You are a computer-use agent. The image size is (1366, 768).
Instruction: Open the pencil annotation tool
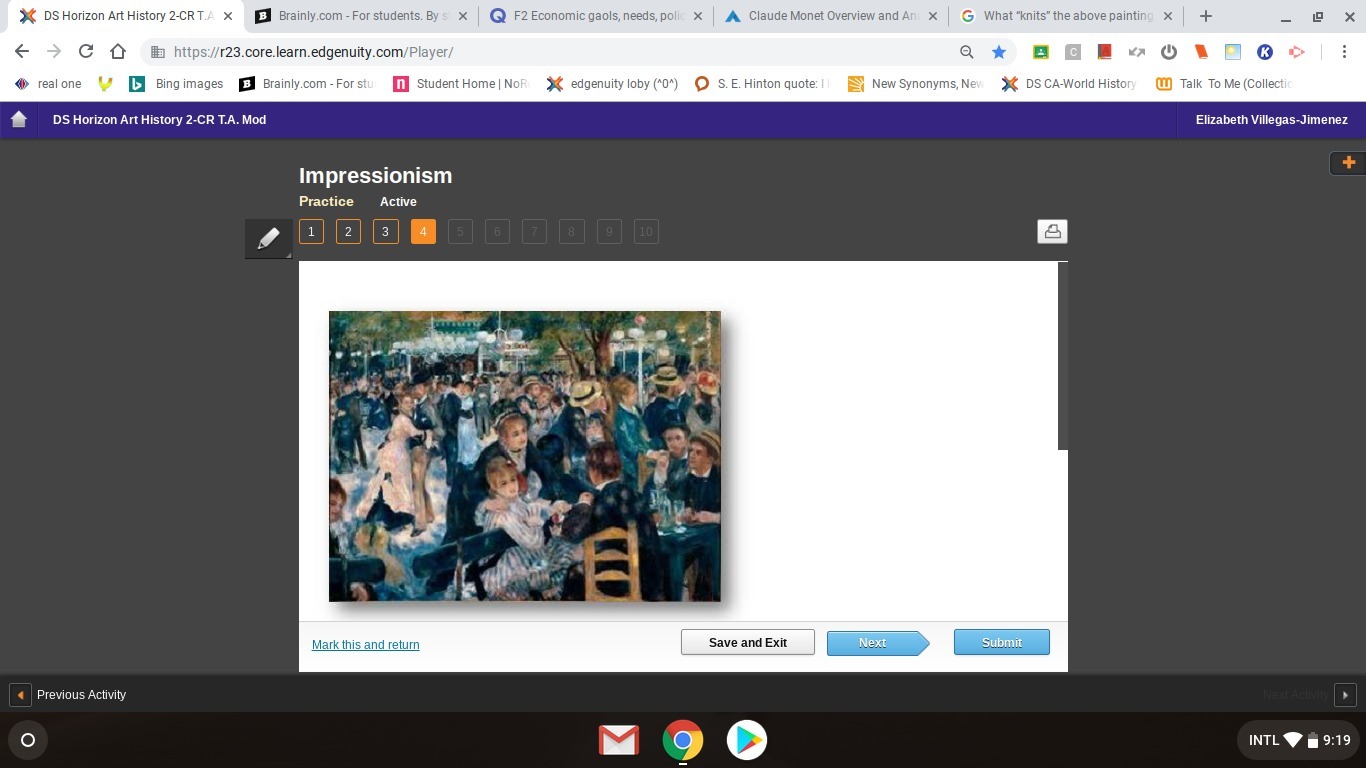tap(269, 239)
